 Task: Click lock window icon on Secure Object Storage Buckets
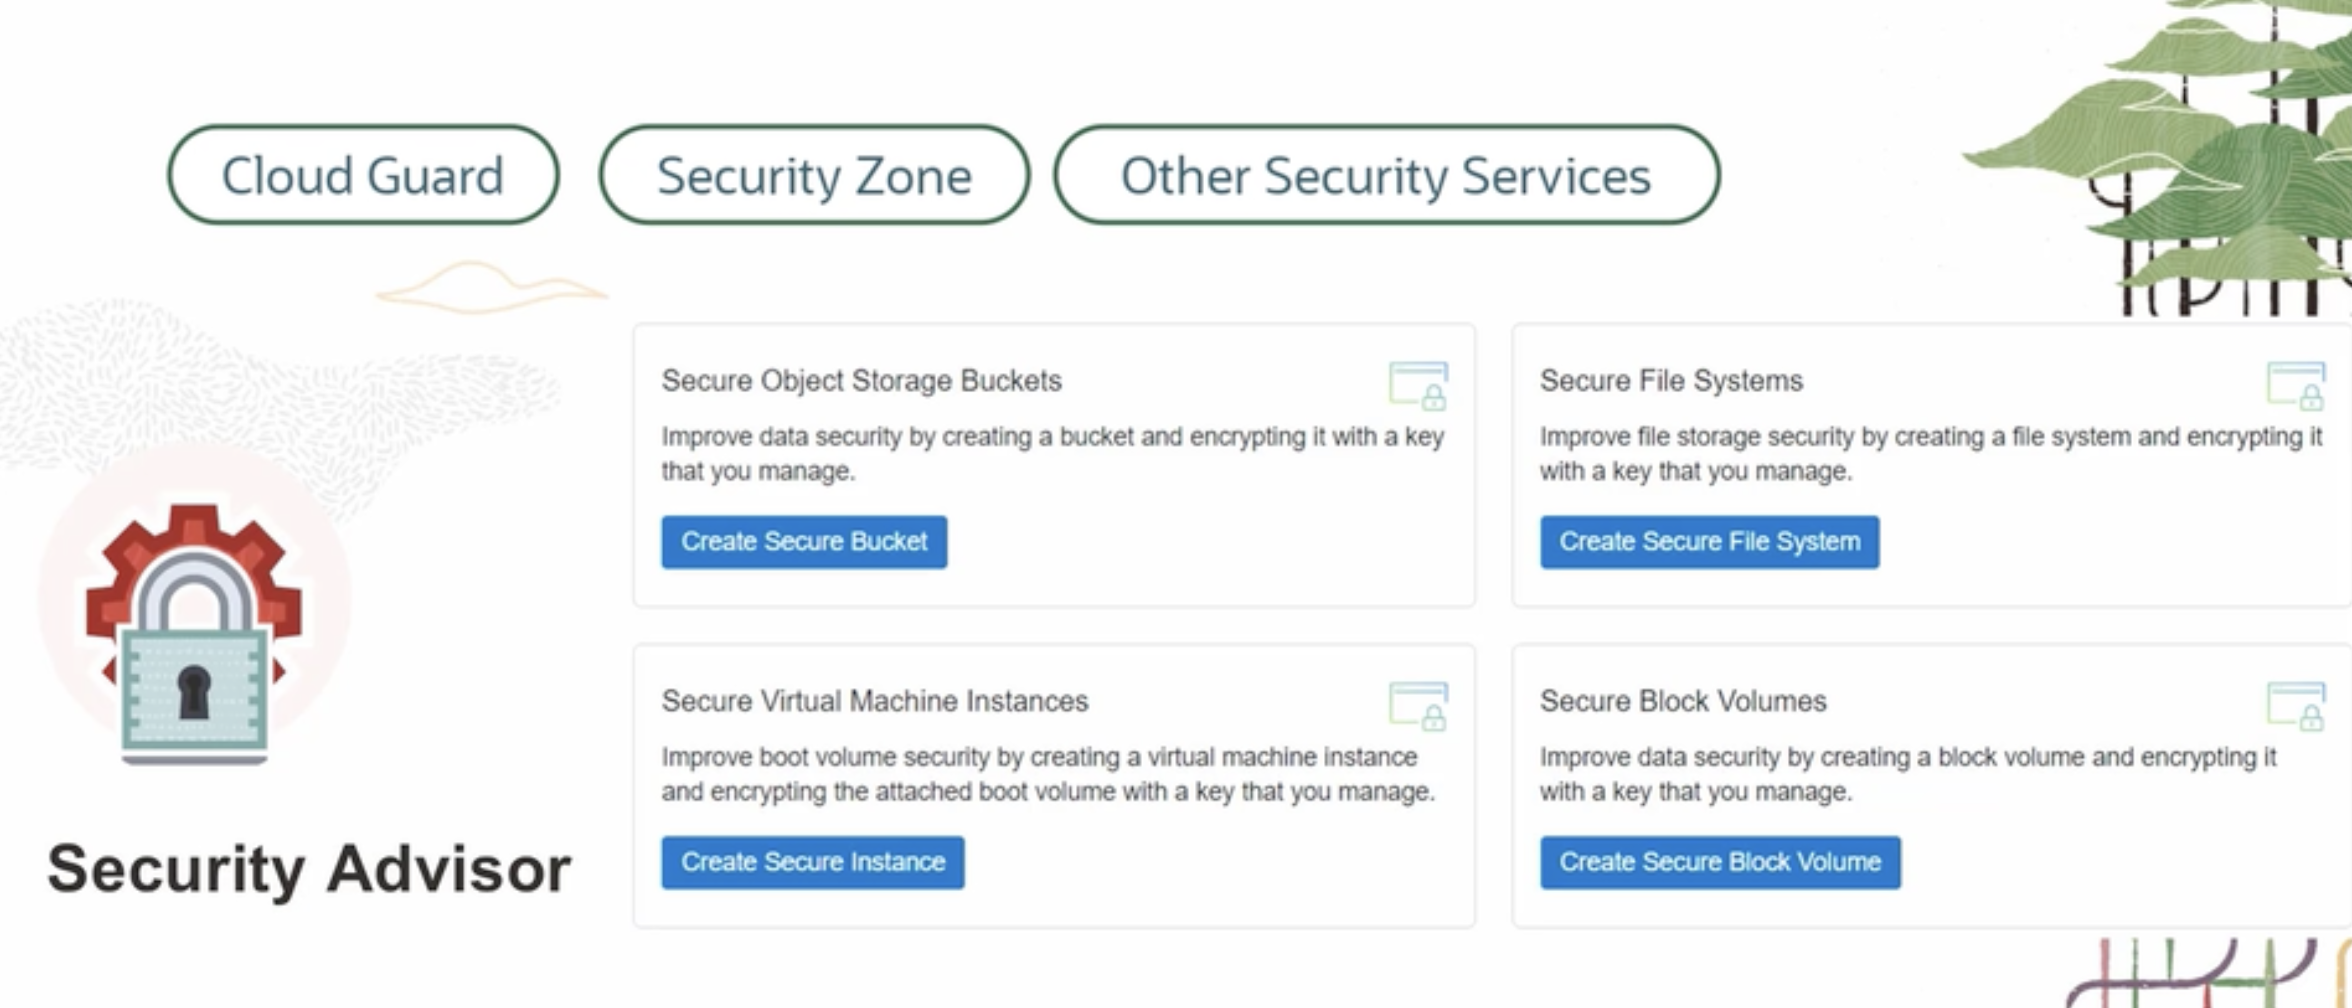coord(1418,385)
